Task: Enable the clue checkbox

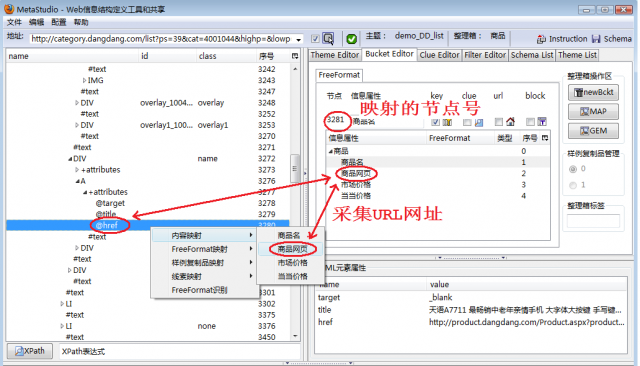Action: coord(467,122)
